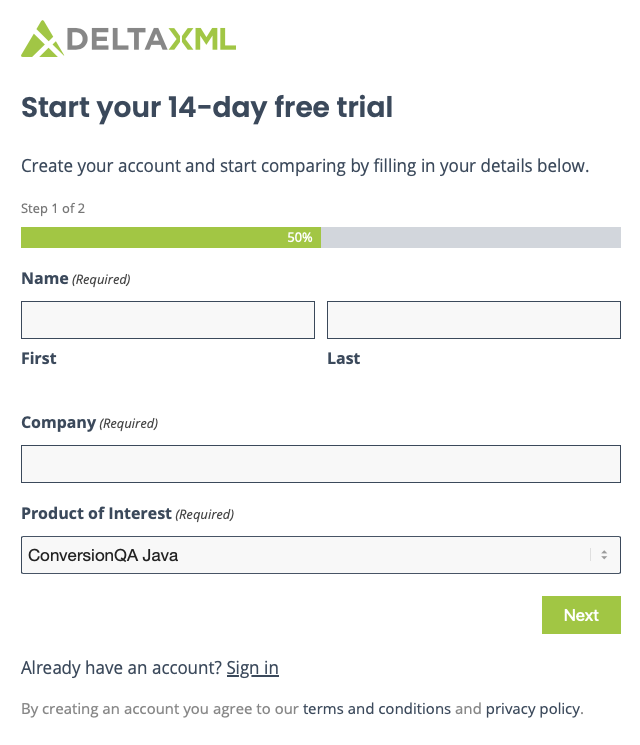Click the 50% progress label
Screen dimensions: 640x745
point(300,238)
